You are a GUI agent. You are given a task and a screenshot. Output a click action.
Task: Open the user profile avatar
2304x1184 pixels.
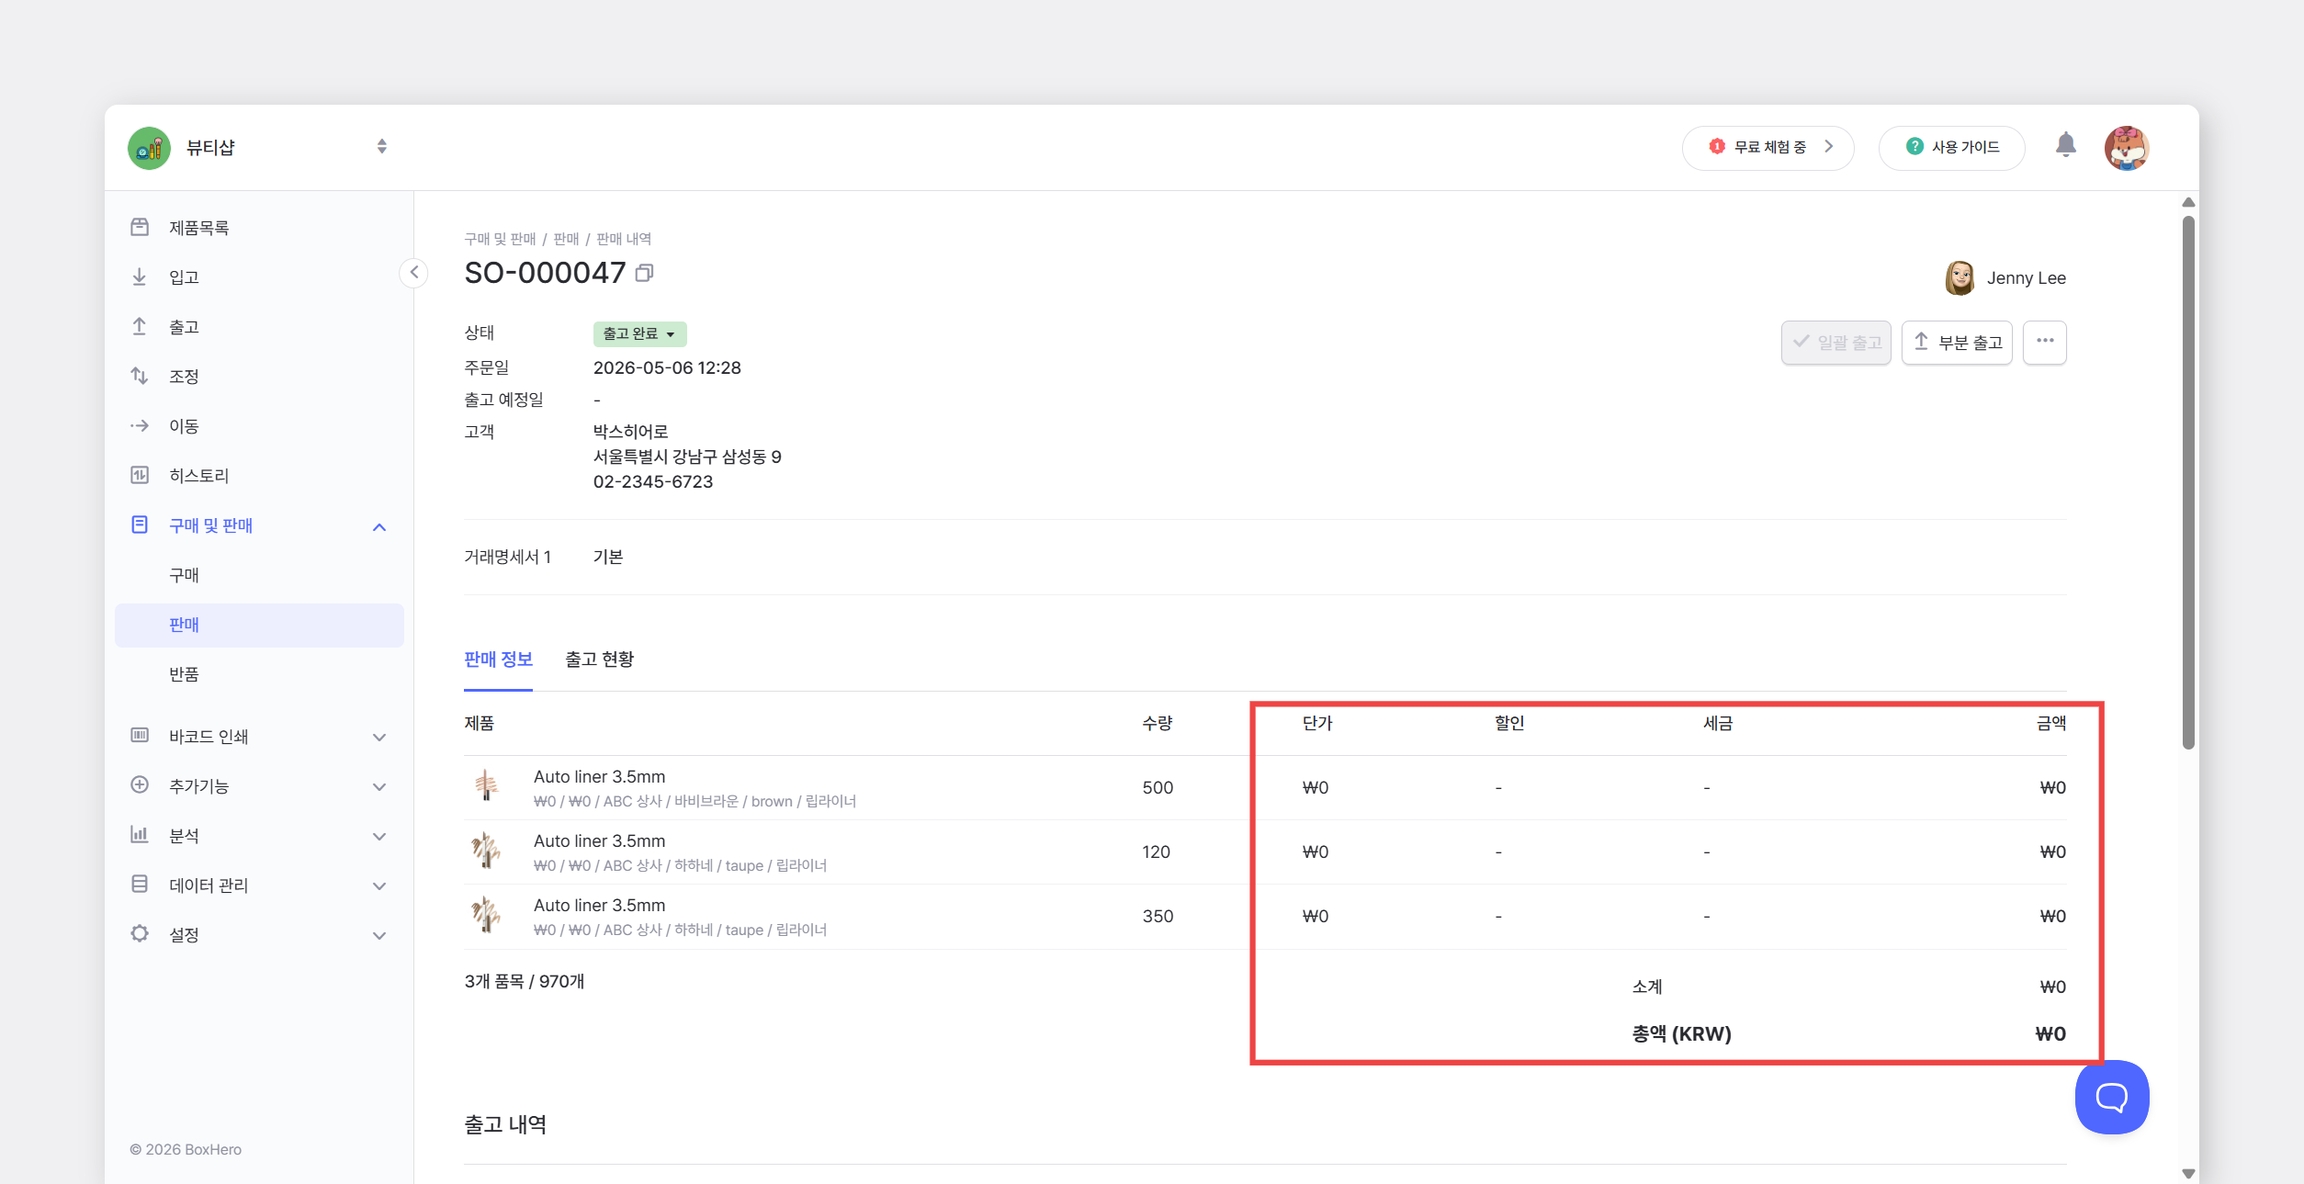point(2126,148)
